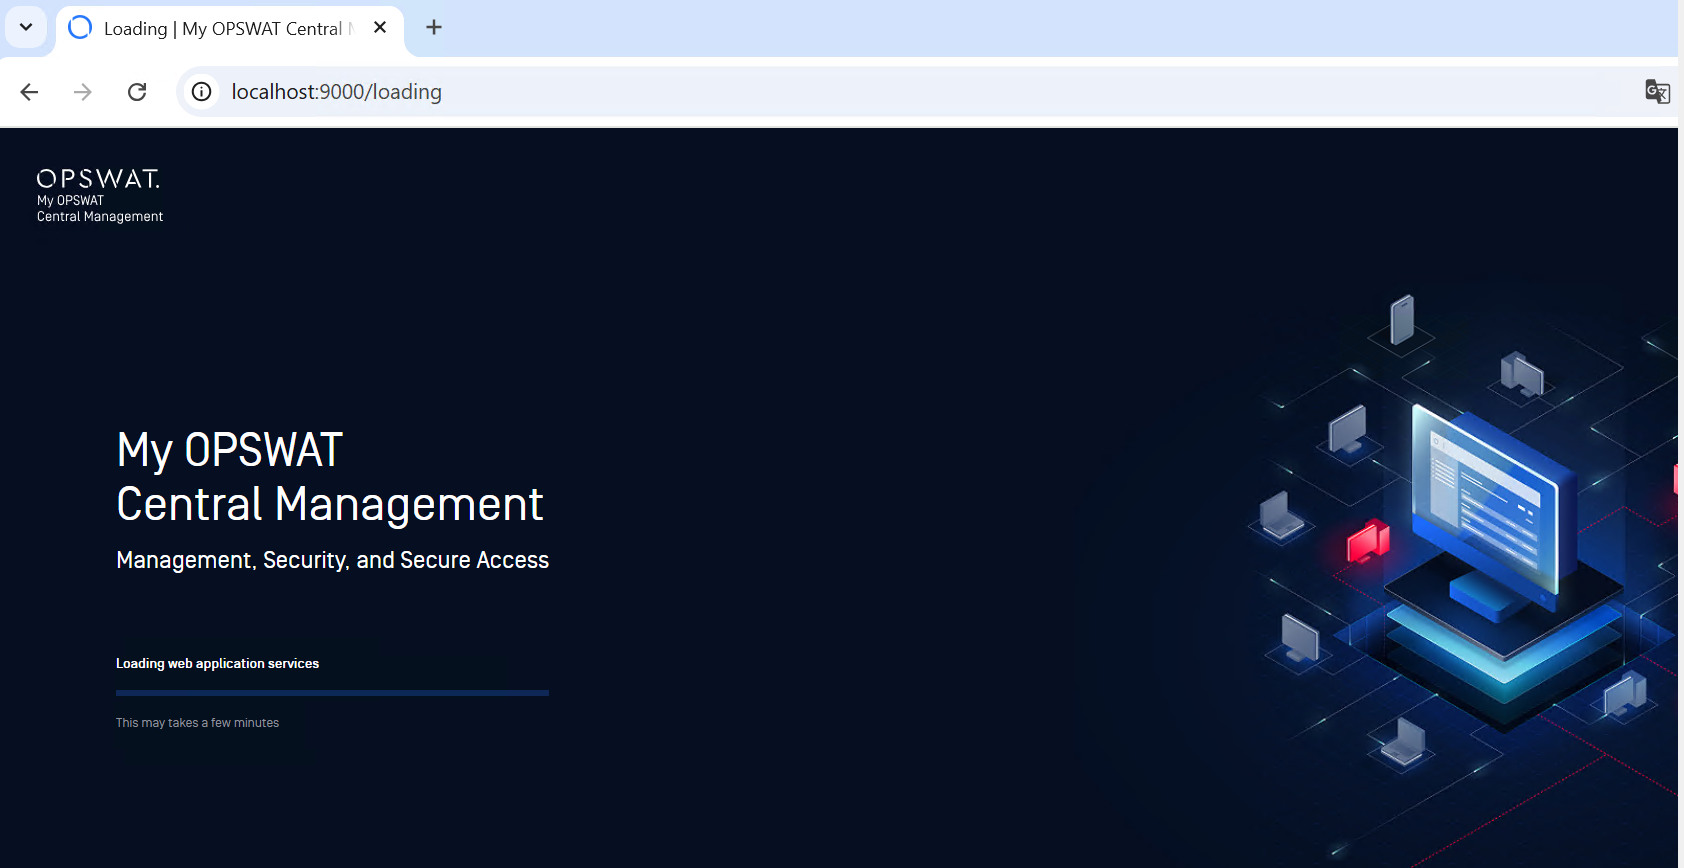This screenshot has height=868, width=1684.
Task: Close the Loading | My OPSWAT Central tab
Action: click(380, 28)
